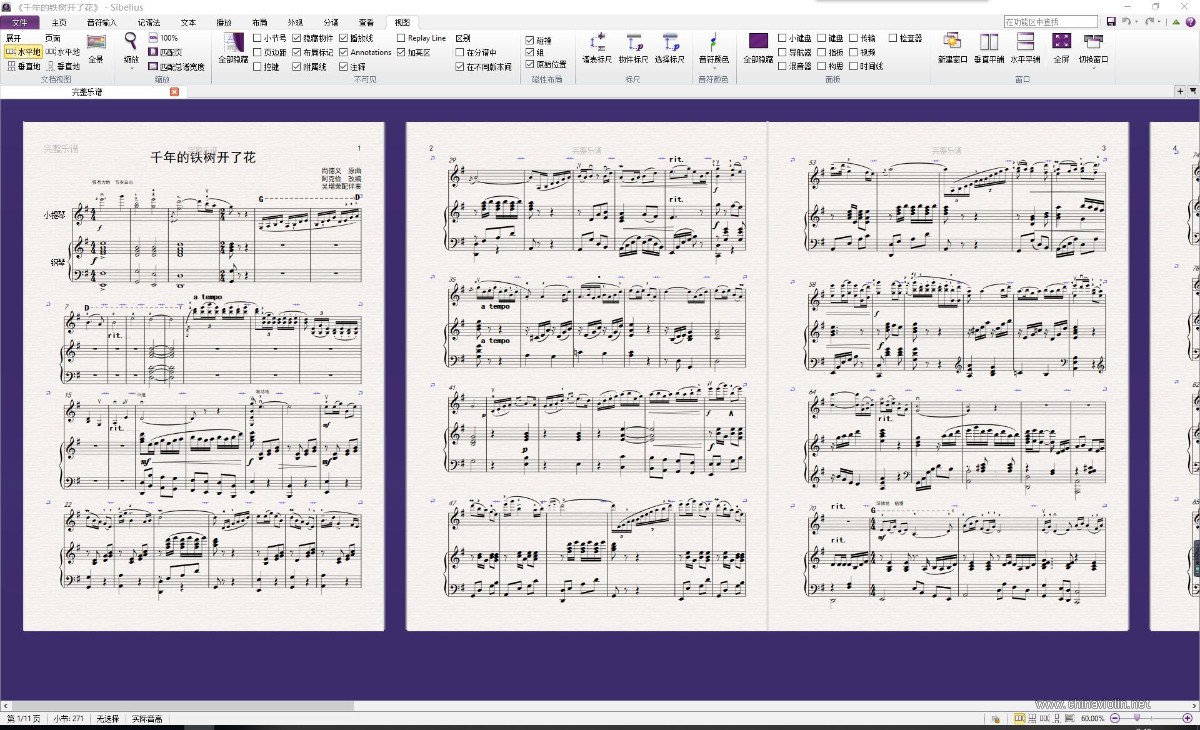Toggle Annotations checkbox
The height and width of the screenshot is (730, 1200).
tap(344, 52)
